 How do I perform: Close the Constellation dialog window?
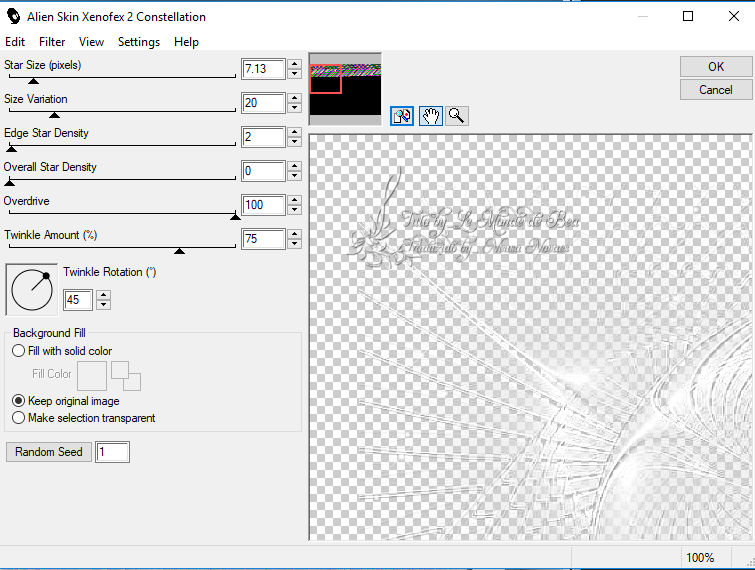pyautogui.click(x=734, y=16)
